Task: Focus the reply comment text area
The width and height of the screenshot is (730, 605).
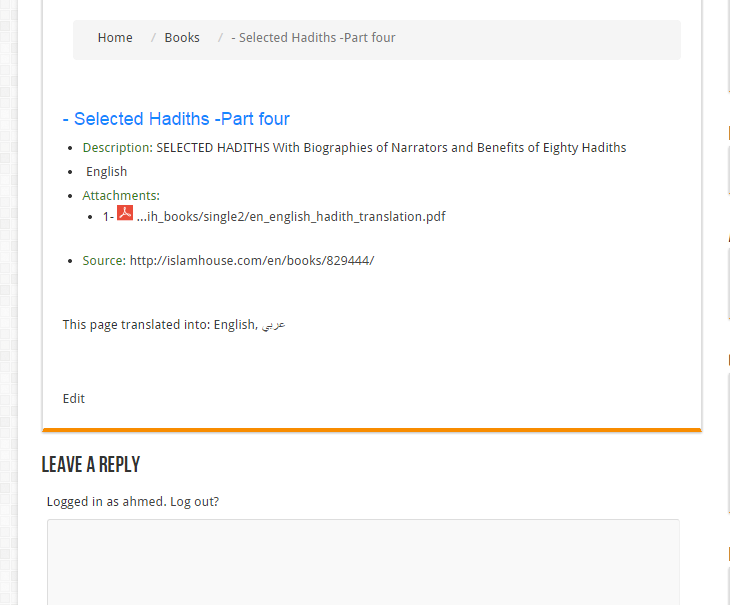Action: point(363,562)
